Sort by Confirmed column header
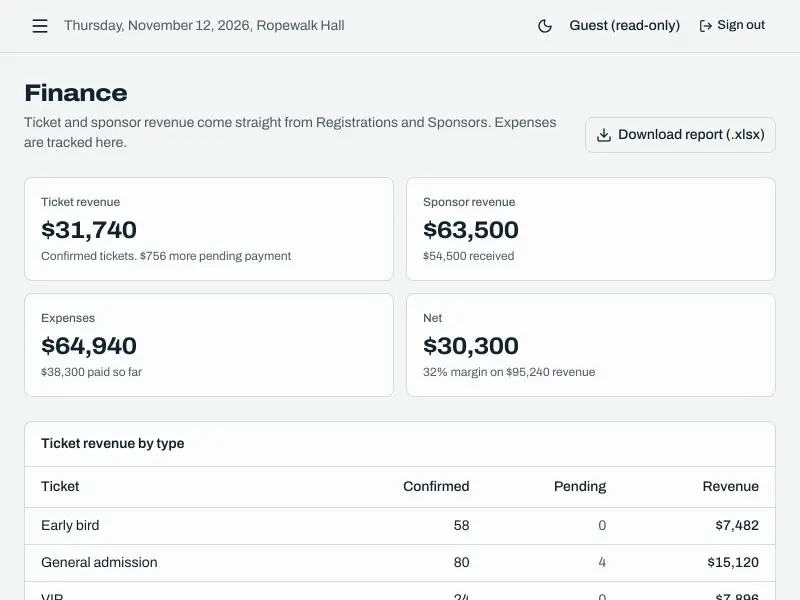800x600 pixels. tap(436, 486)
